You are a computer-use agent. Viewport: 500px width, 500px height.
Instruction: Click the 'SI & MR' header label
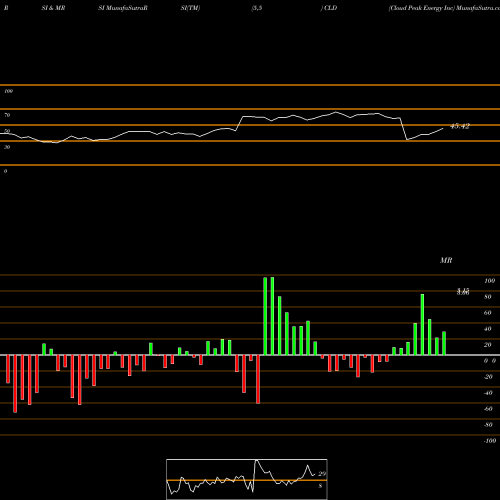coord(53,8)
